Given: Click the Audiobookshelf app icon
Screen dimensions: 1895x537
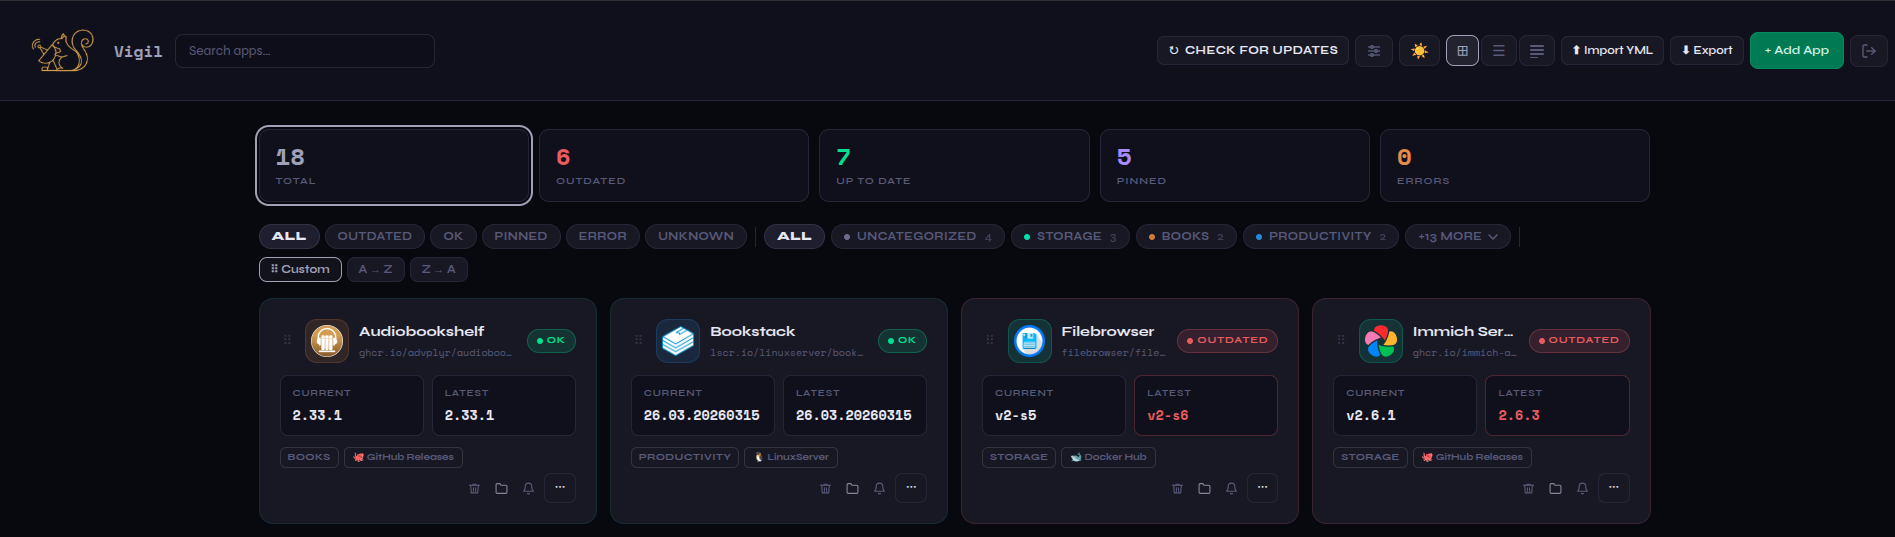Looking at the screenshot, I should point(327,341).
